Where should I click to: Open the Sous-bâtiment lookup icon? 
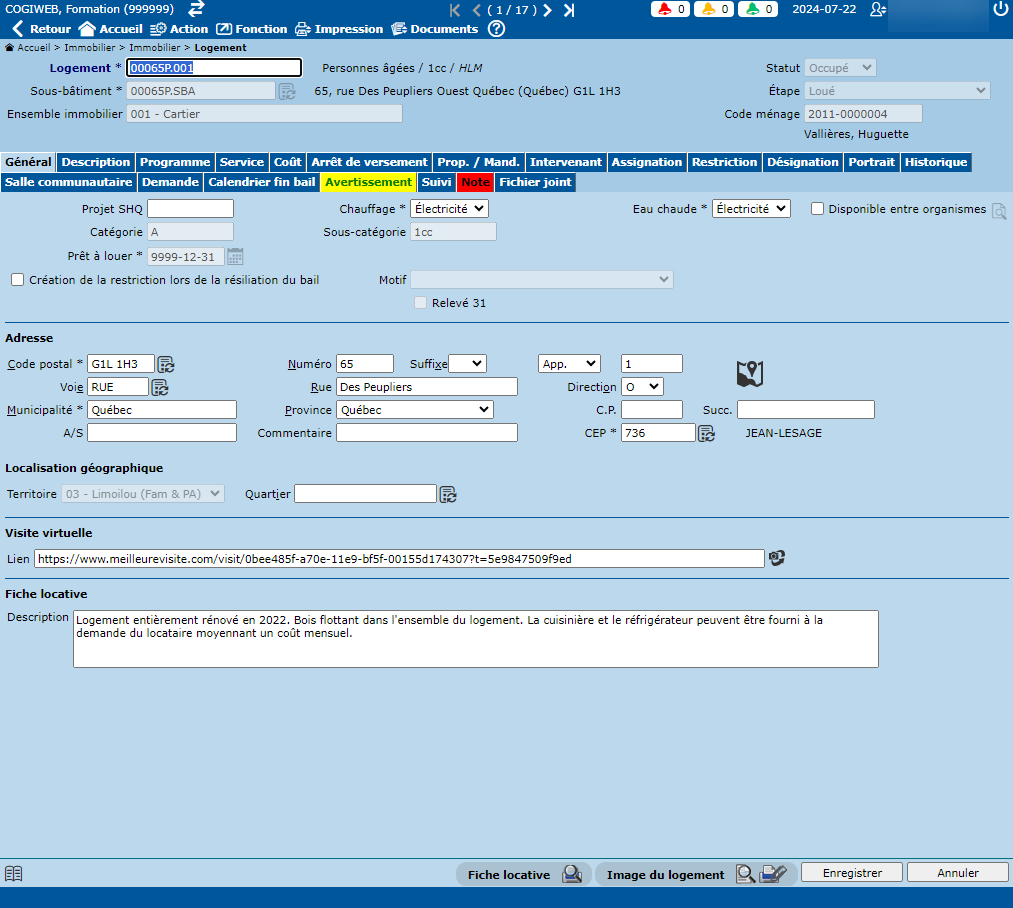(x=287, y=91)
